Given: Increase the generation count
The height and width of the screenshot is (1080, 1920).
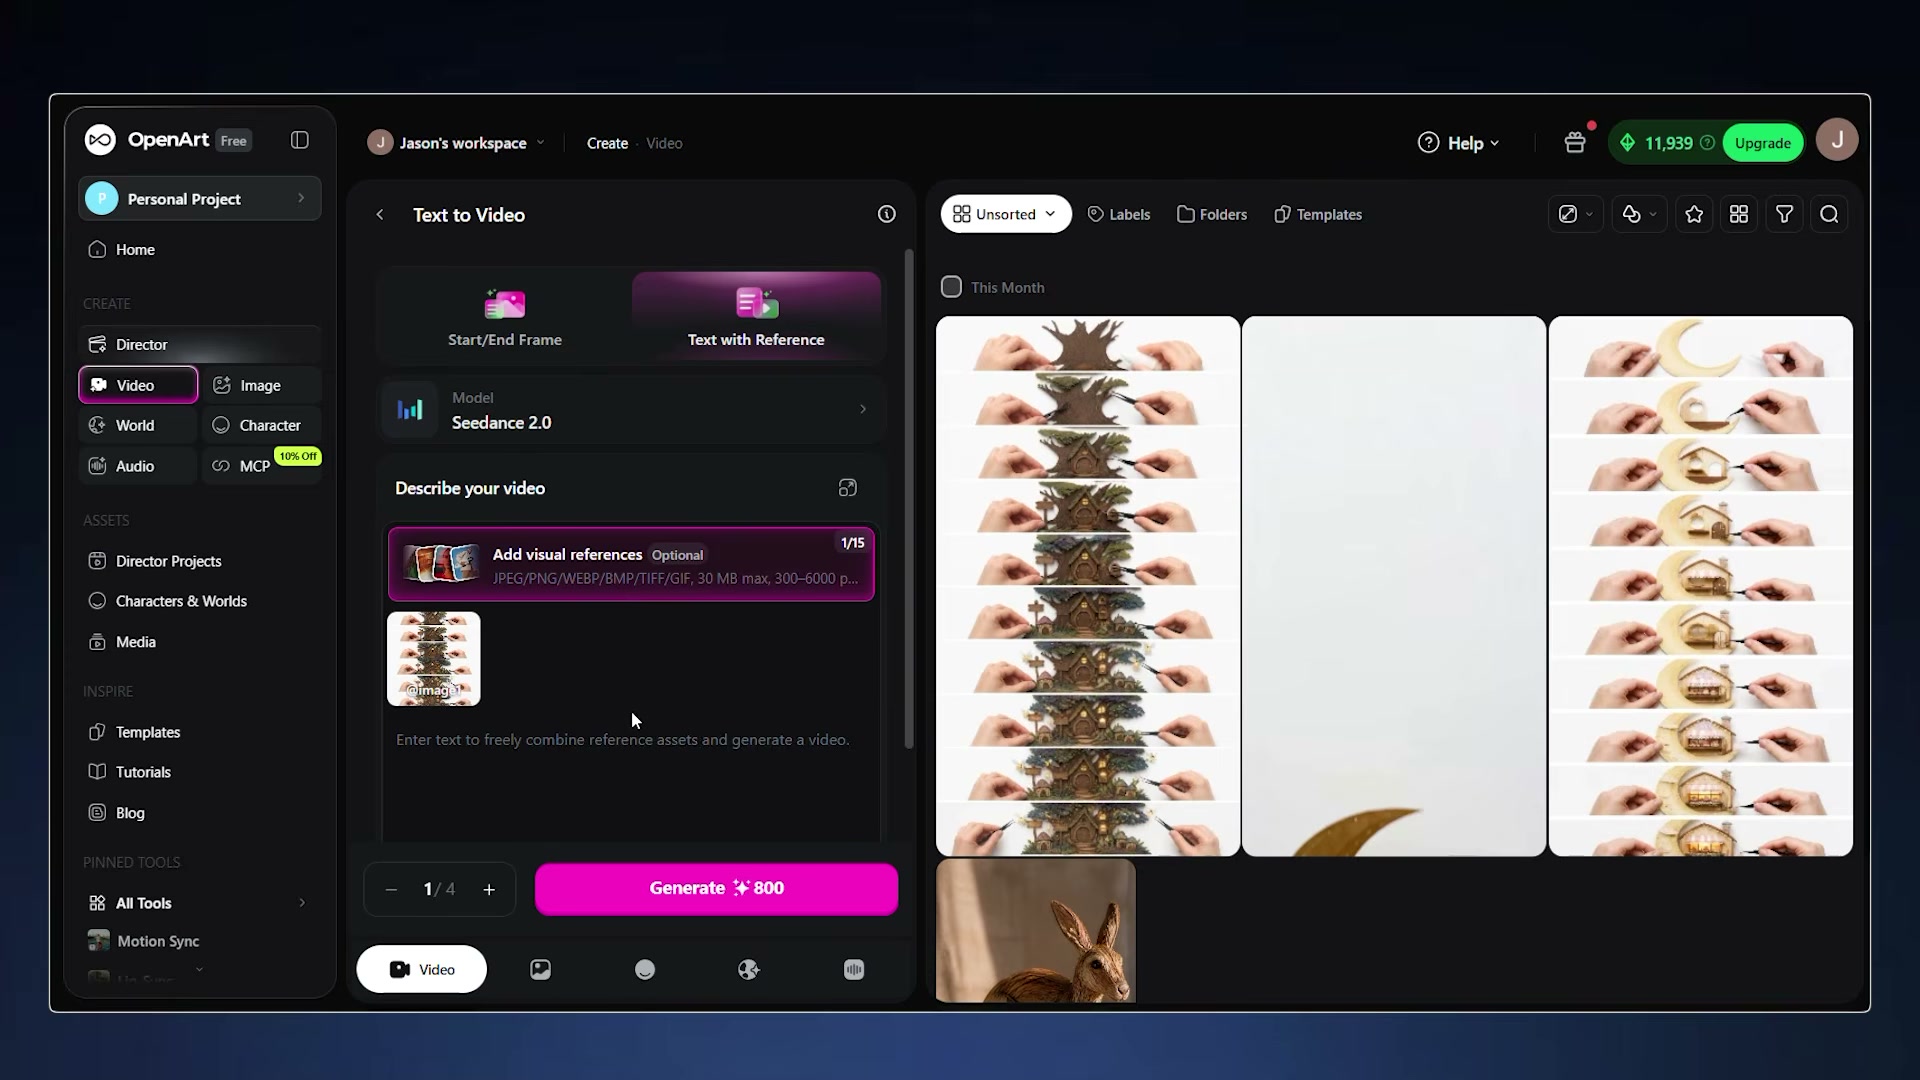Looking at the screenshot, I should point(489,889).
